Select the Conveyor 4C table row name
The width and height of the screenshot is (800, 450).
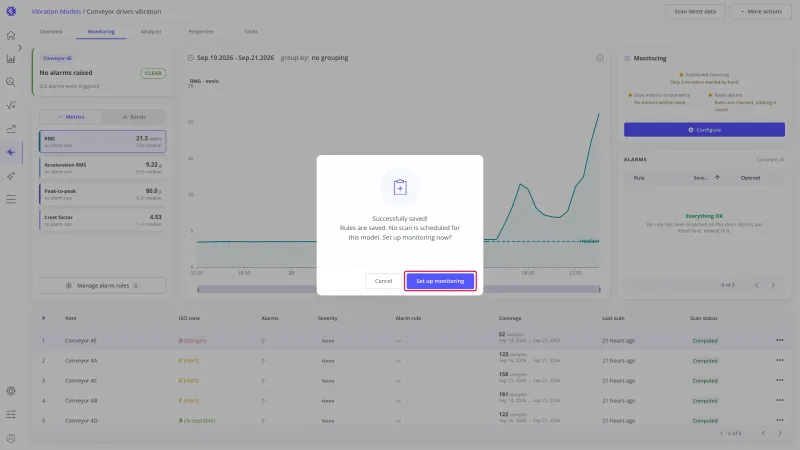click(81, 381)
